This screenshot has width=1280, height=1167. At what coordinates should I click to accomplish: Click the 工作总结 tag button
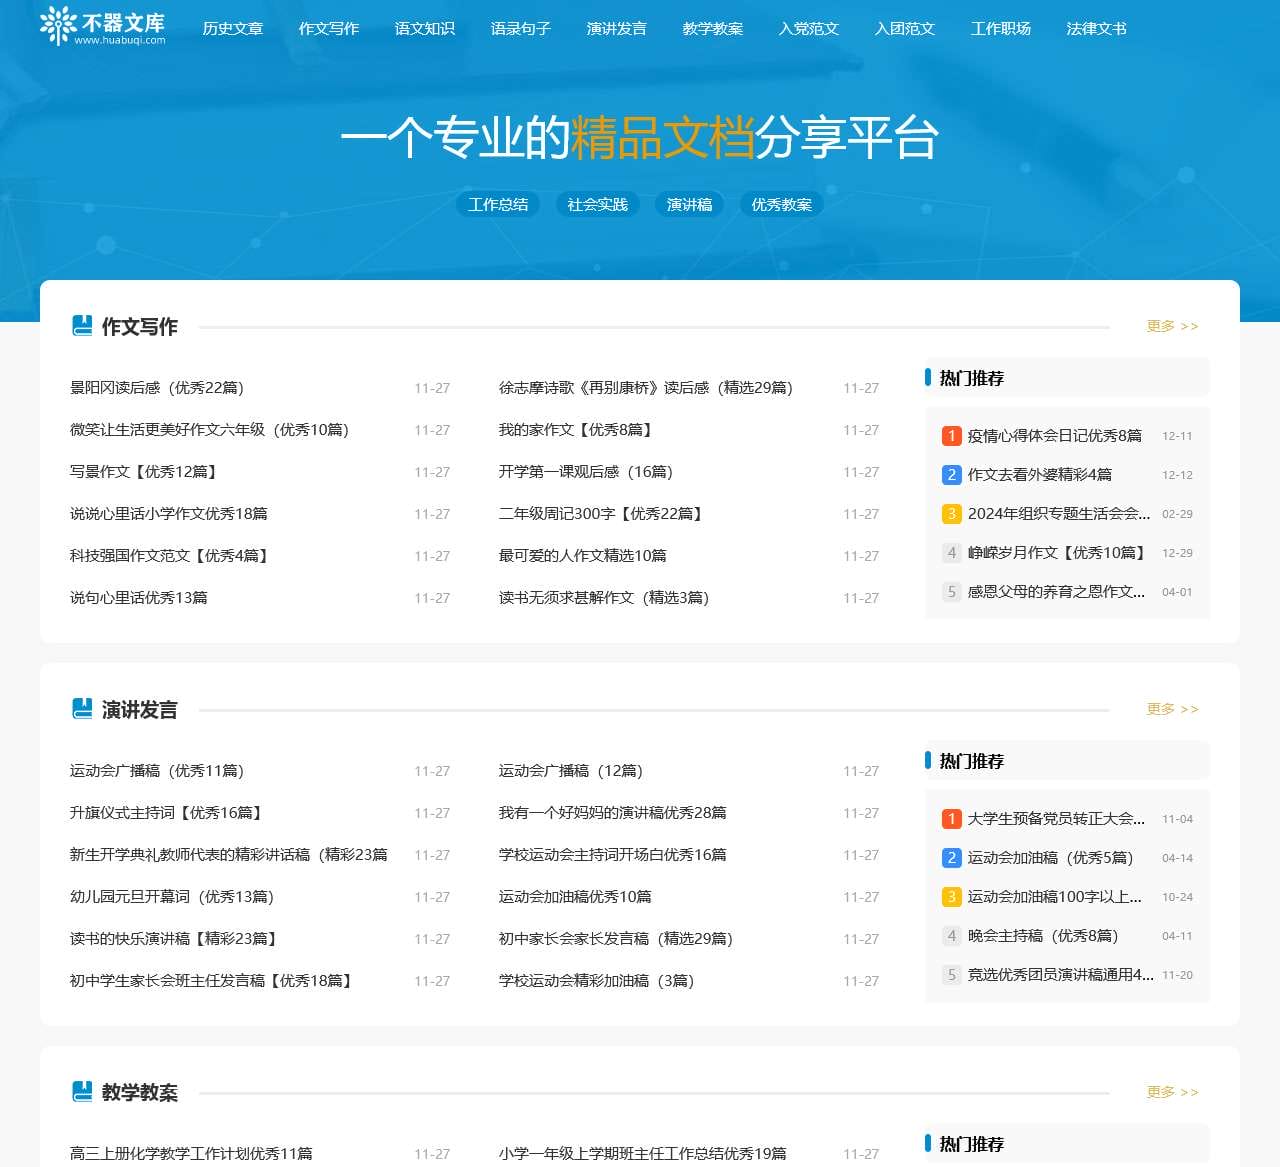(x=498, y=204)
